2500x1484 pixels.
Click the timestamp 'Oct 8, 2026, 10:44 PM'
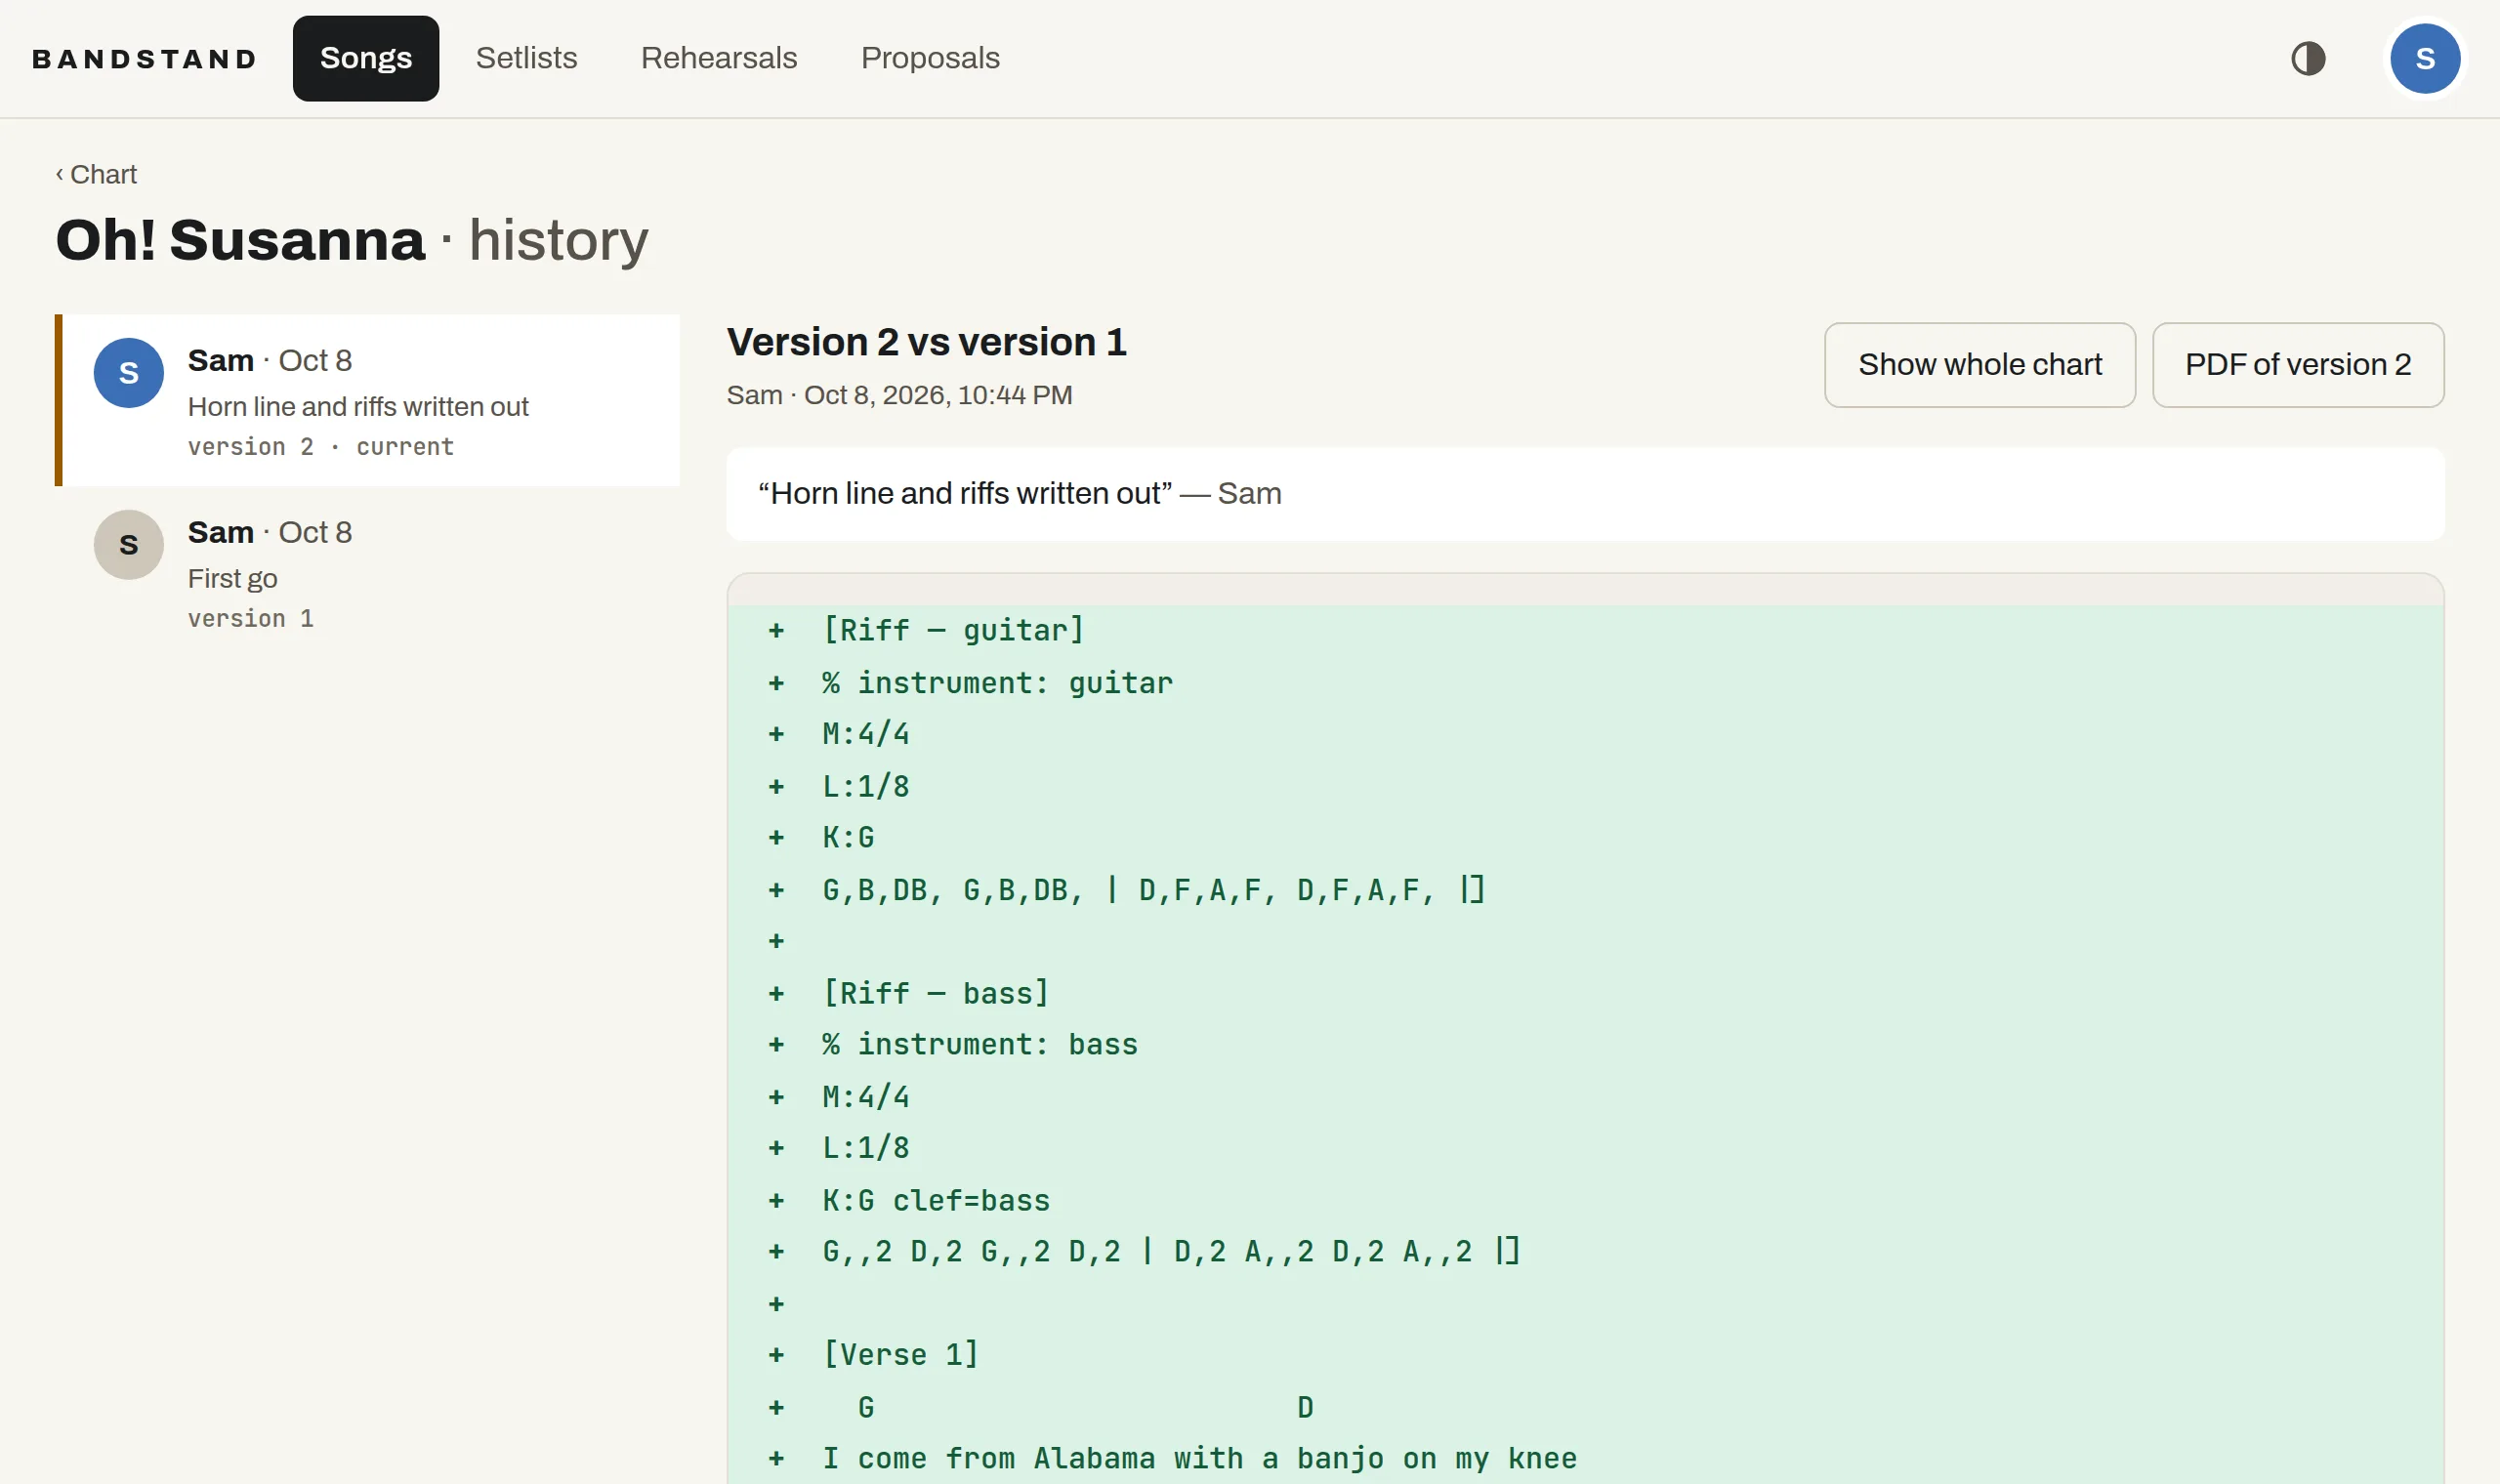point(938,395)
